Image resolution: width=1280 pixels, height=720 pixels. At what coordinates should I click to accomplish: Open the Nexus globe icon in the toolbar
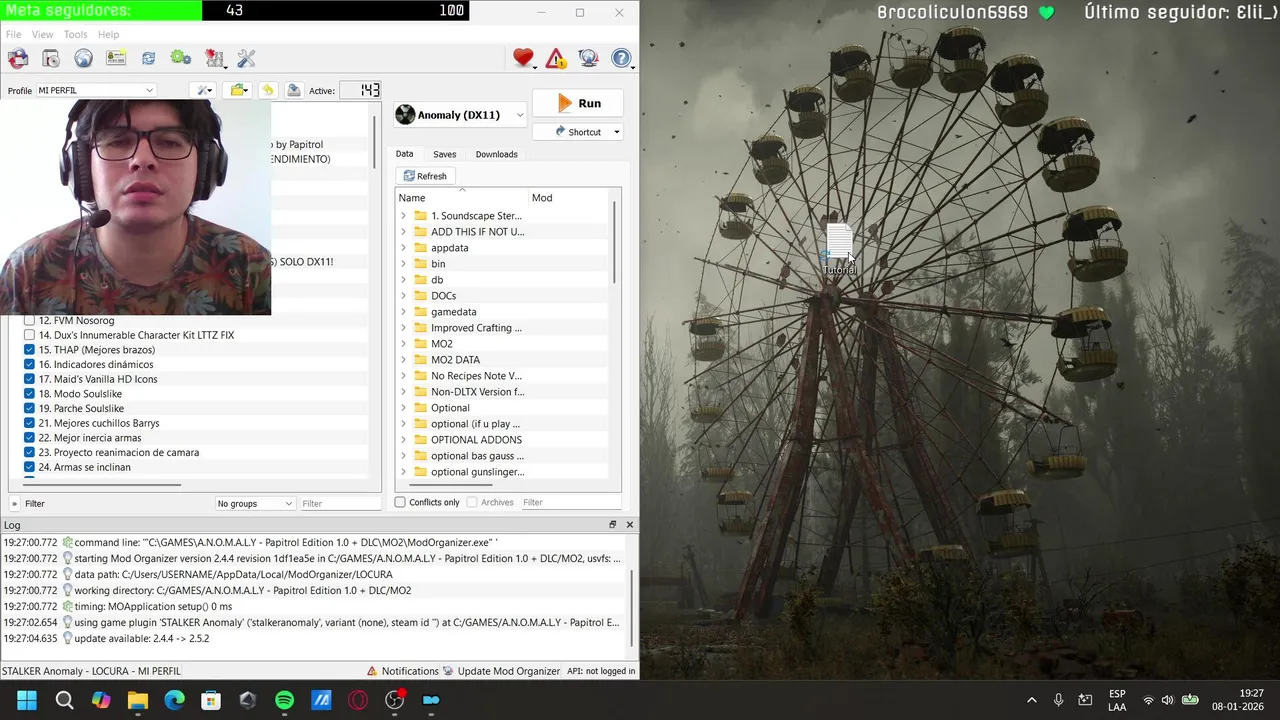pos(83,59)
